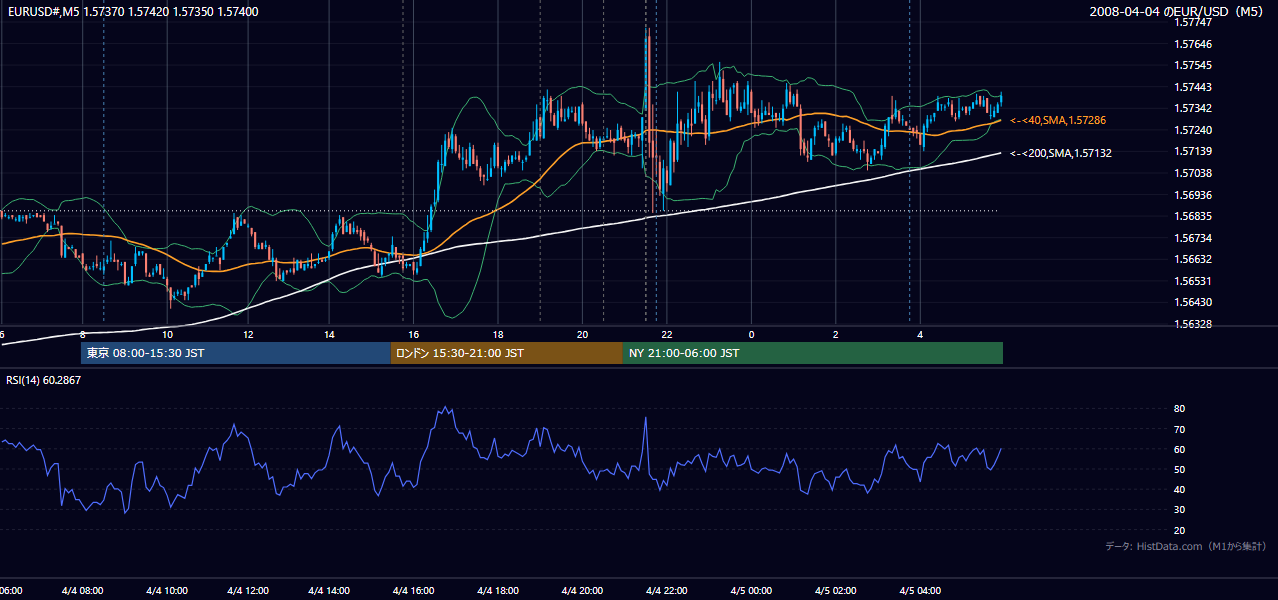Click price level 1.57646 on the price axis

pyautogui.click(x=1193, y=44)
